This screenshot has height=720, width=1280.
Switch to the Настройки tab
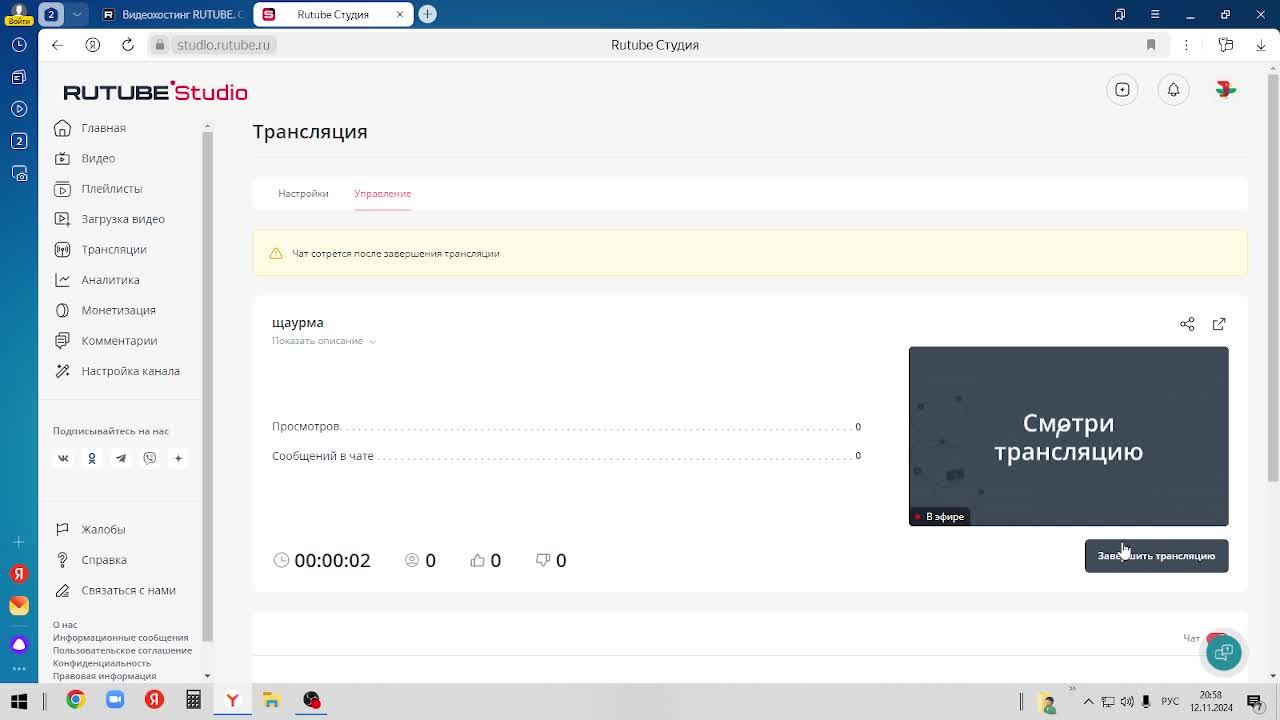pyautogui.click(x=303, y=193)
